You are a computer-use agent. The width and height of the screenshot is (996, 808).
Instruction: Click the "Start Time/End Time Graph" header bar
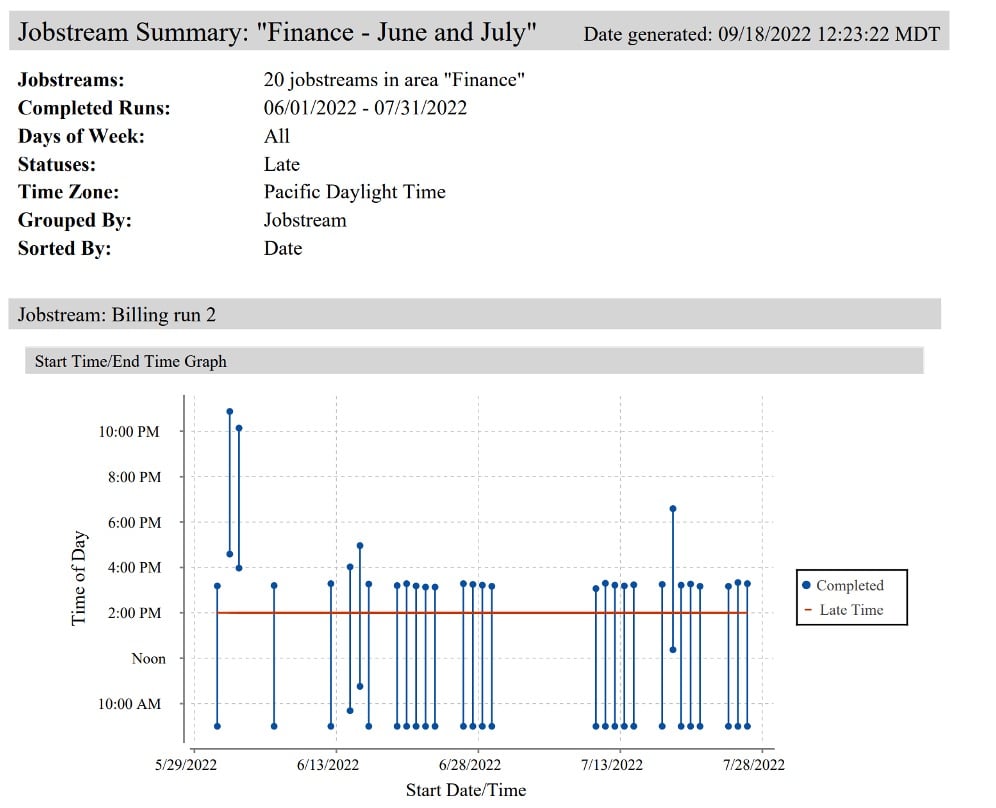click(130, 361)
